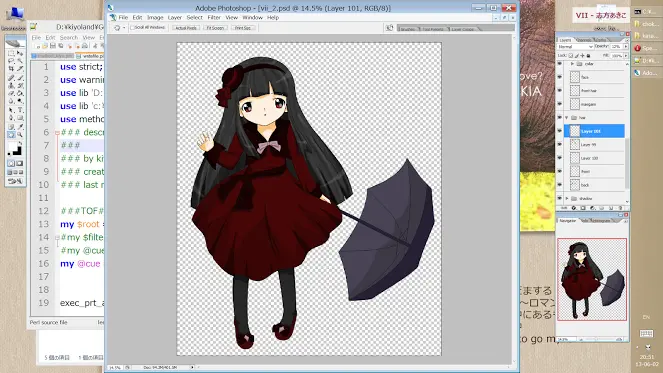The height and width of the screenshot is (373, 663).
Task: Hide the front hair layer
Action: pyautogui.click(x=559, y=91)
